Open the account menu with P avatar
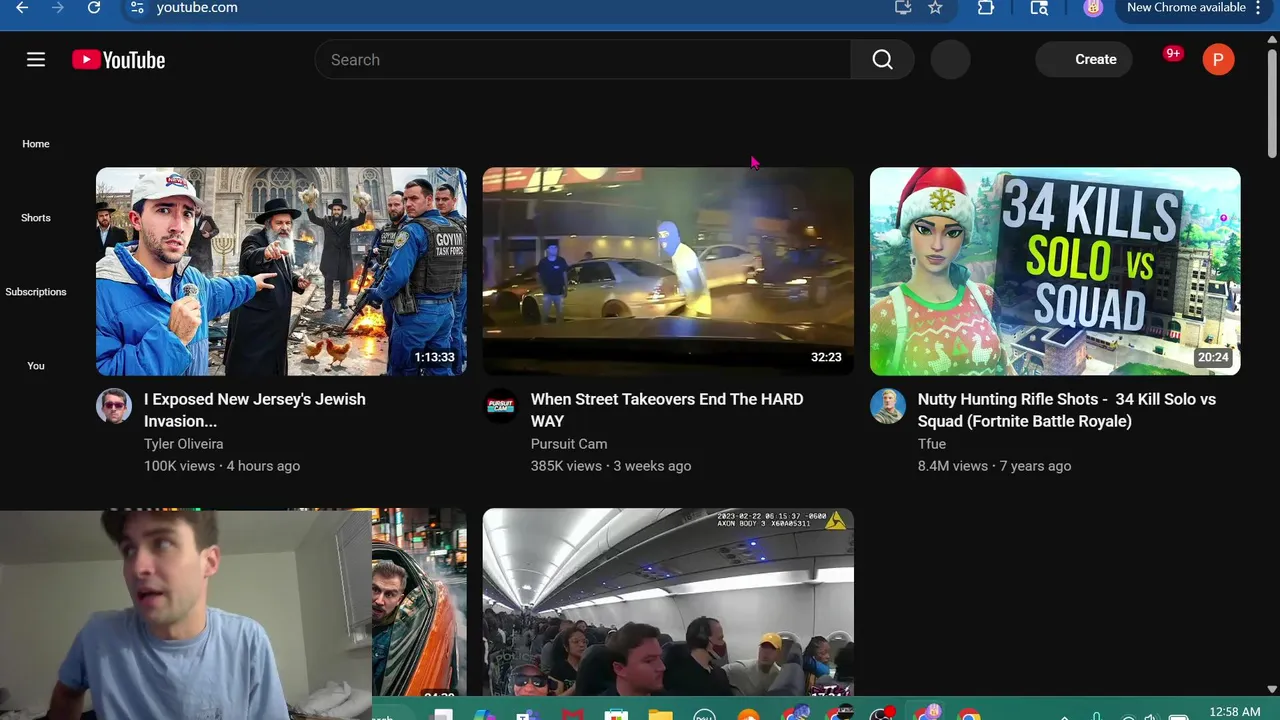 [x=1218, y=60]
